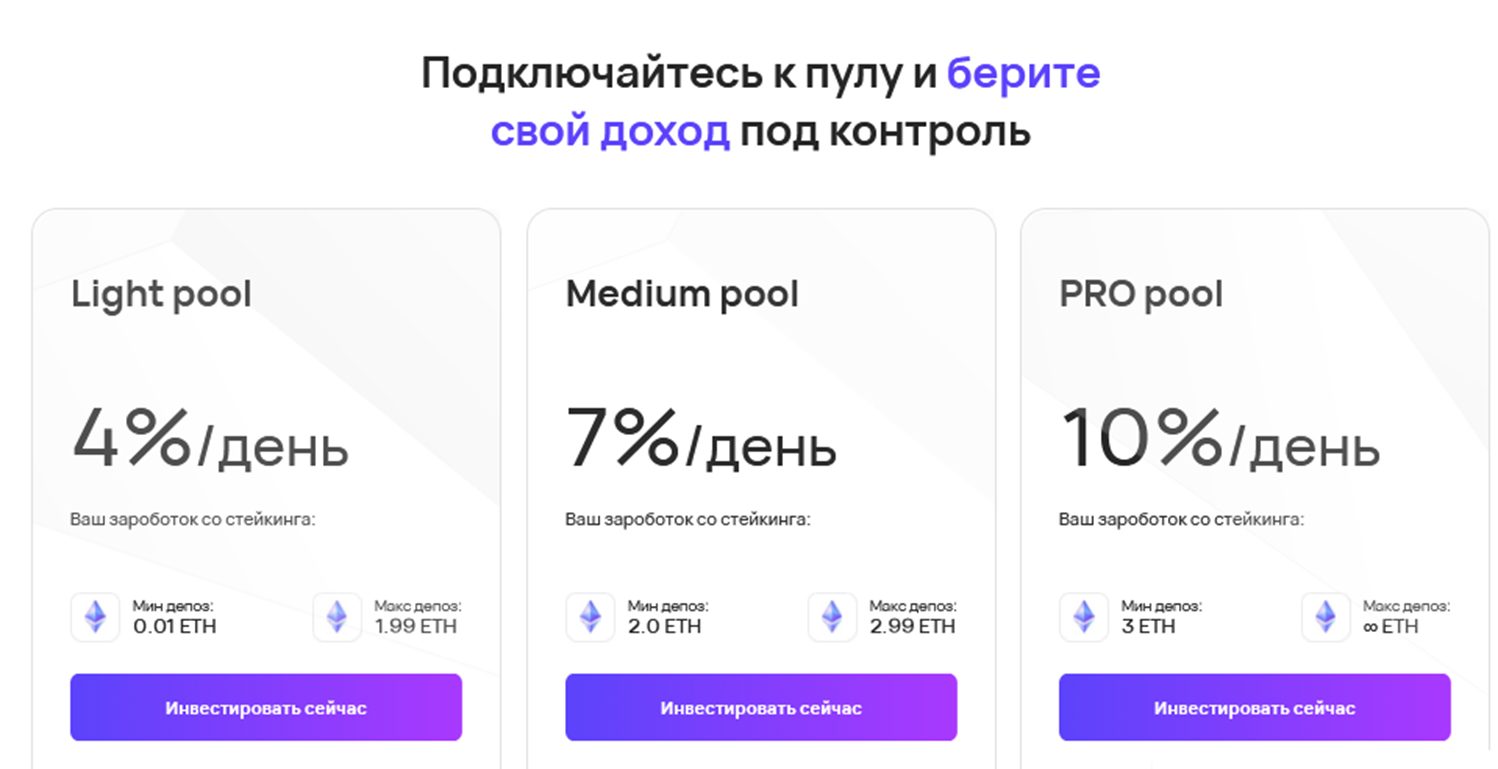
Task: Click the Ethereum icon beside Light pool minimum deposit
Action: 95,617
